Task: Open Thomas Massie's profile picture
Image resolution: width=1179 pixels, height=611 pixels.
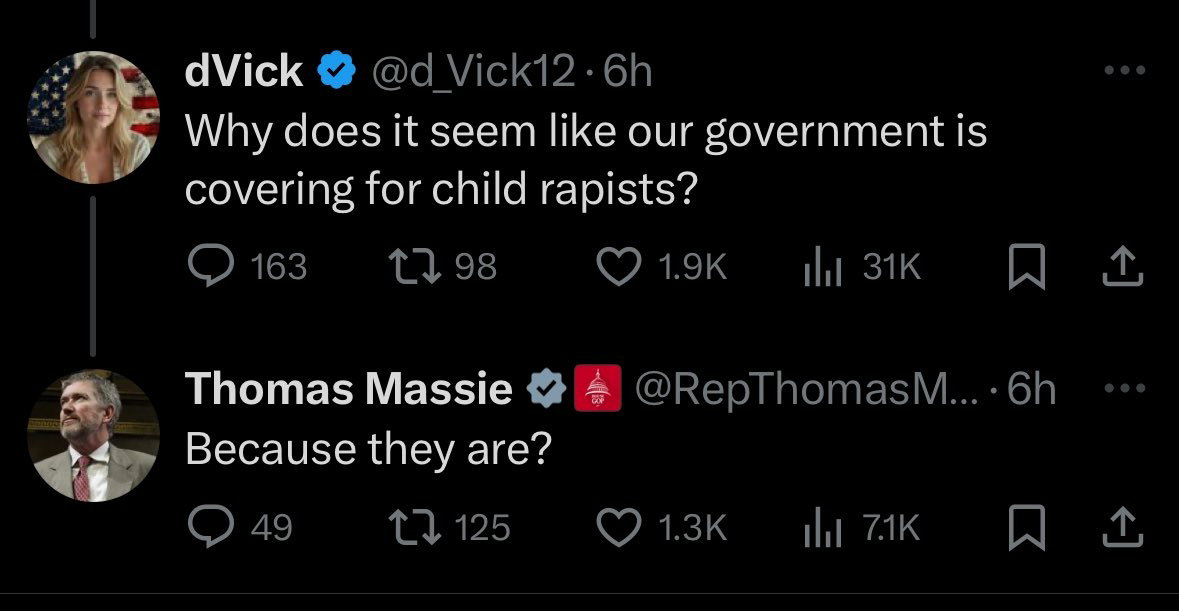Action: coord(93,435)
